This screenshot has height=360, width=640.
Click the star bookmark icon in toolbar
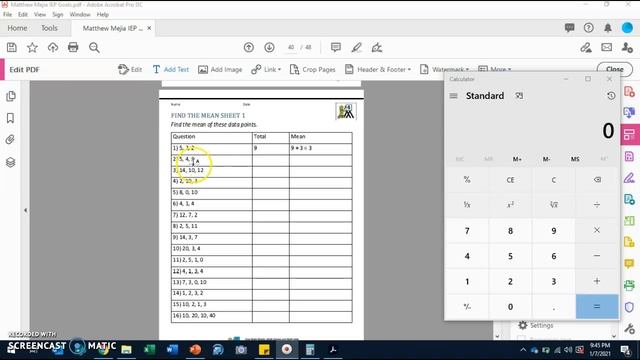tap(32, 47)
